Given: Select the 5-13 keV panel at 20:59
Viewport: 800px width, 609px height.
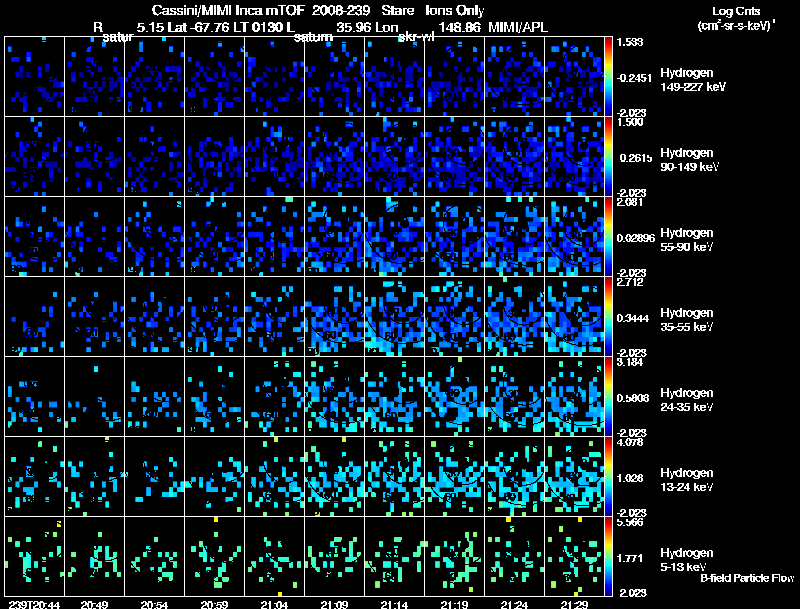Looking at the screenshot, I should tap(214, 556).
